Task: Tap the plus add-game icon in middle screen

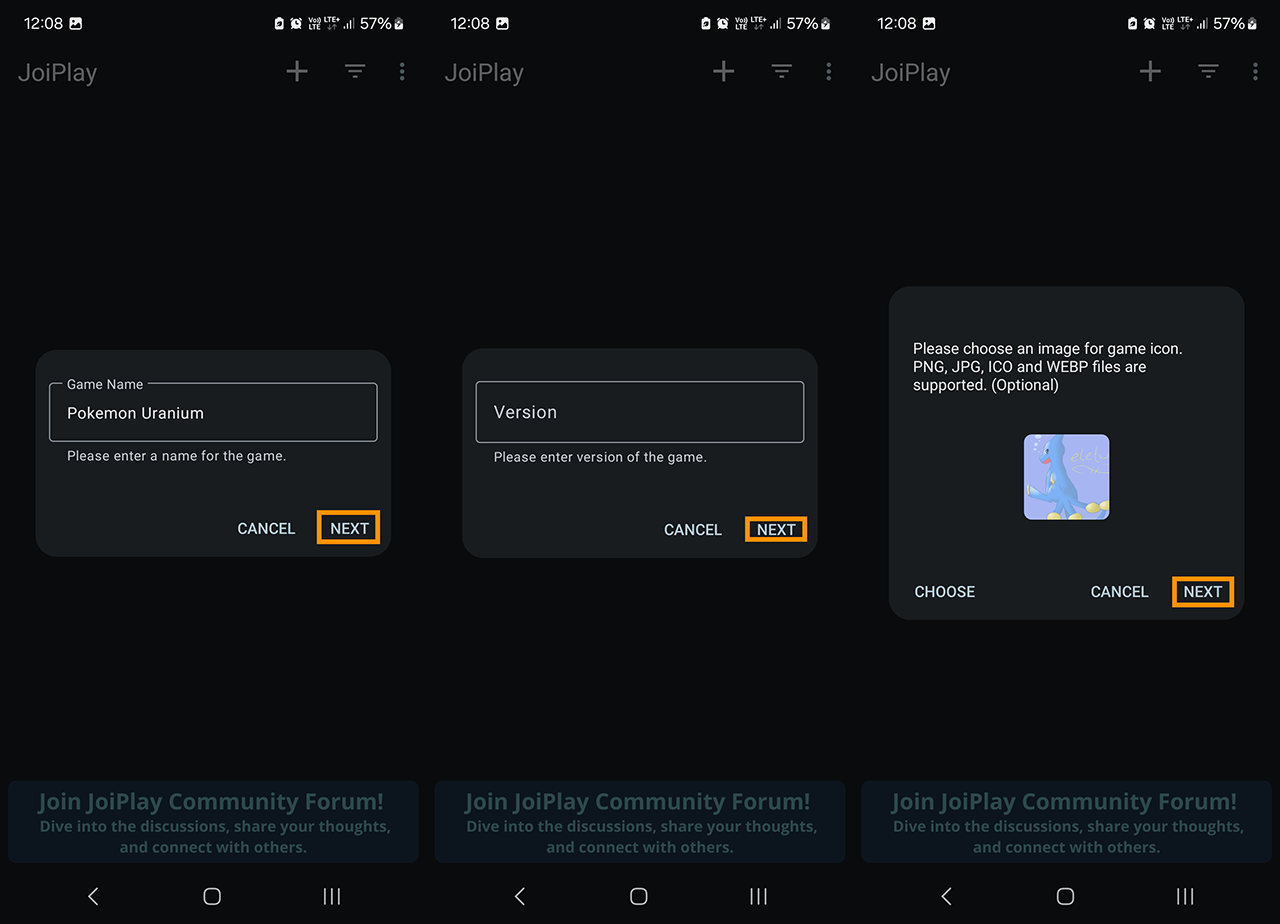Action: coord(724,71)
